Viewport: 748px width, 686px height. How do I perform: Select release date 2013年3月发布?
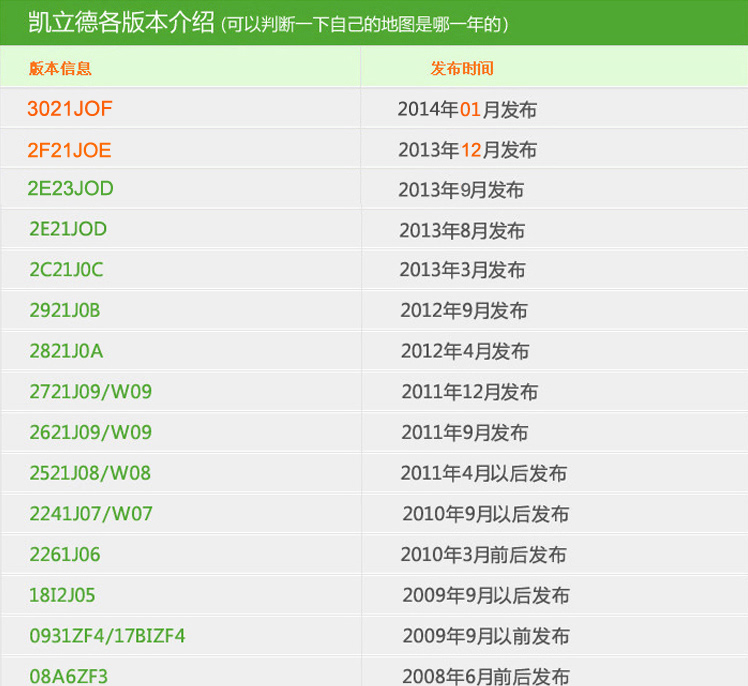462,270
